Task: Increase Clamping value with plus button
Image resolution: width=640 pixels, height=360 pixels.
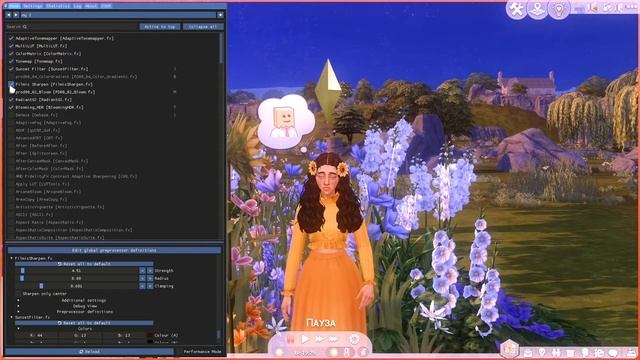Action: pos(150,286)
